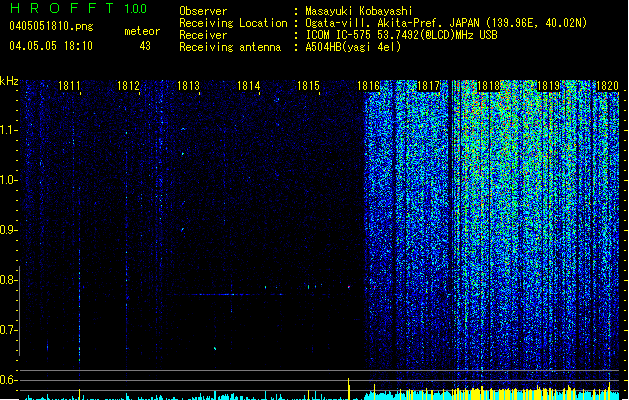629x400 pixels.
Task: Click the 1820 time marker
Action: pyautogui.click(x=607, y=86)
